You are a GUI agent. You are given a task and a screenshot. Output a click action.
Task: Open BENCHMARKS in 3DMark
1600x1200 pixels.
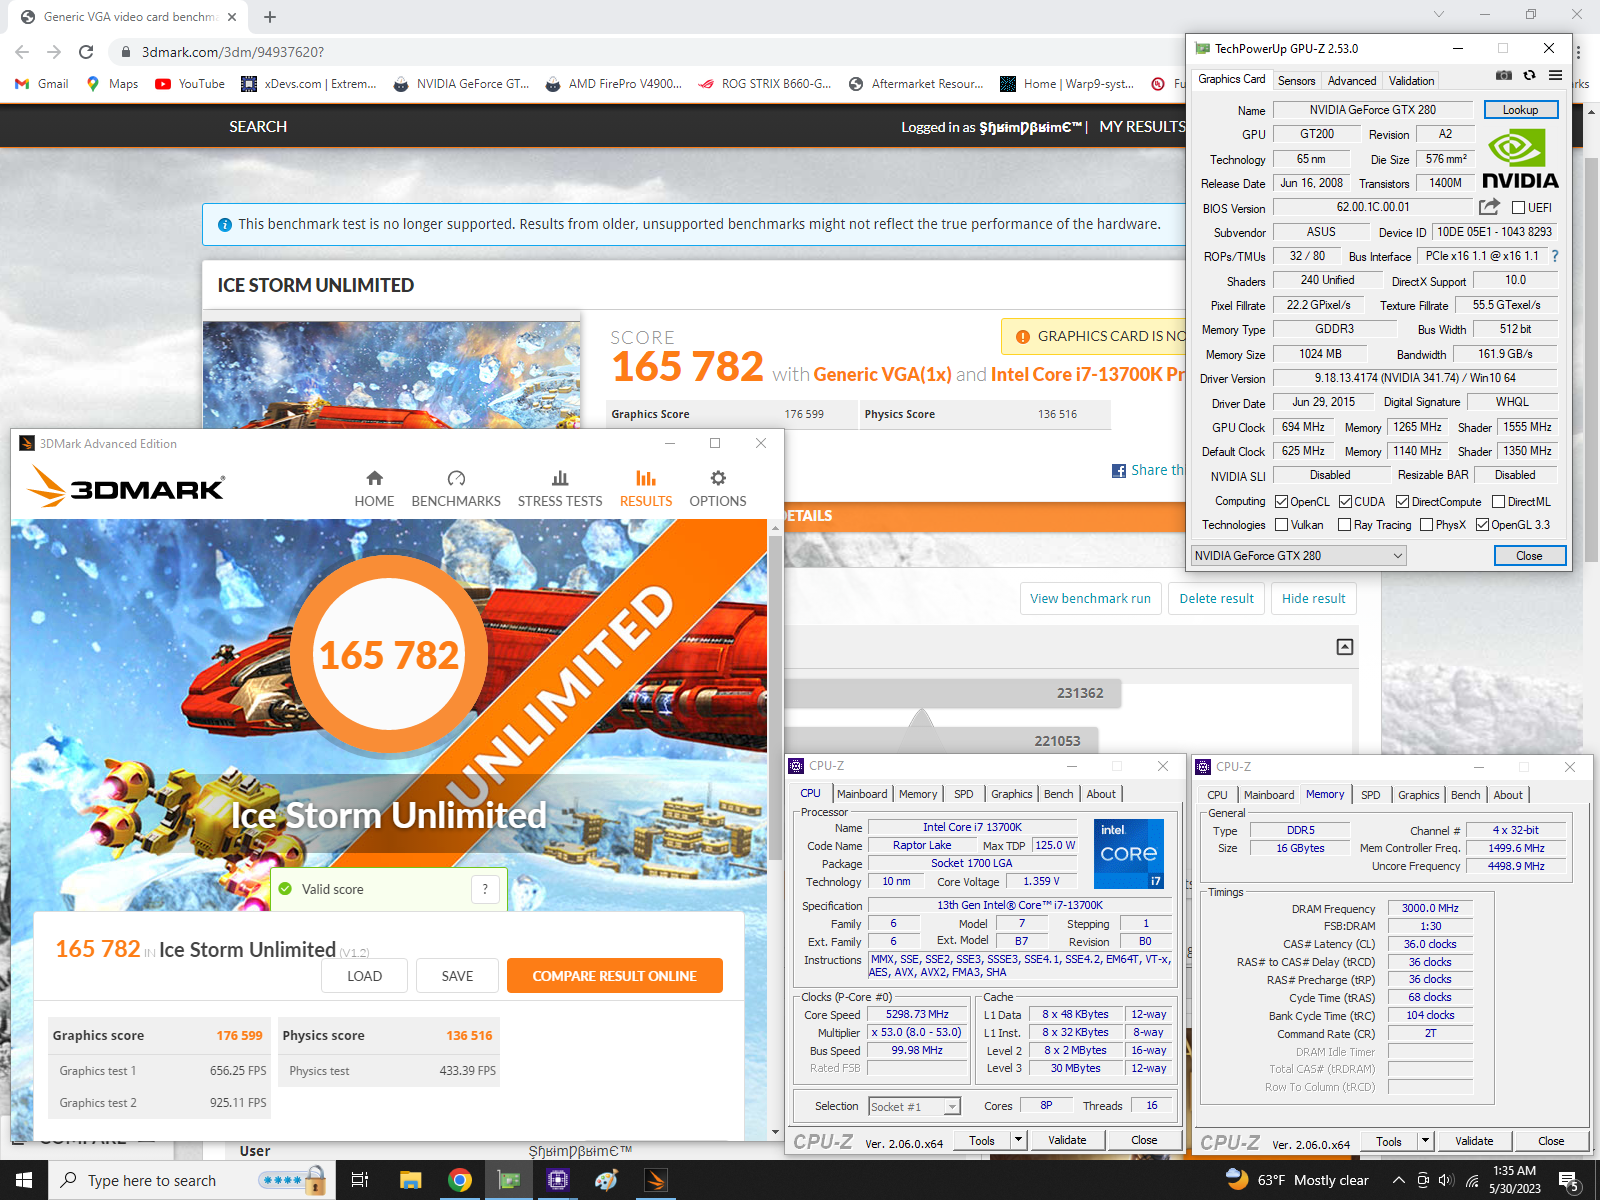[456, 489]
